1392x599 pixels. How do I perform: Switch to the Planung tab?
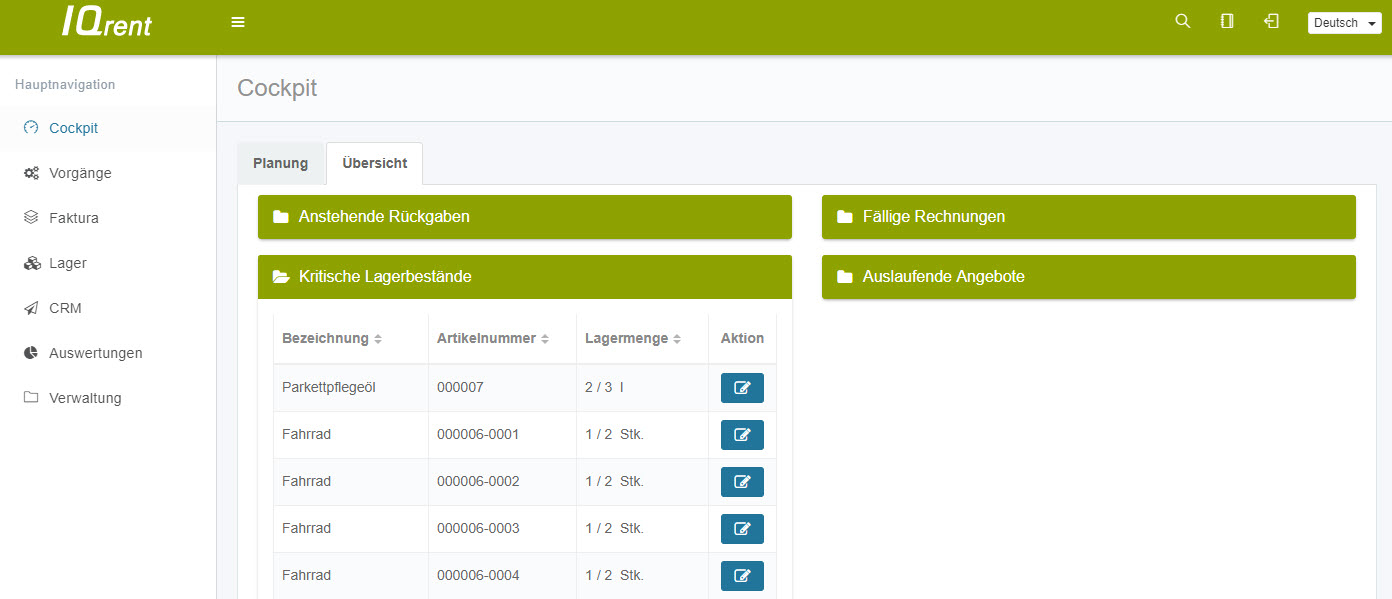[x=281, y=164]
